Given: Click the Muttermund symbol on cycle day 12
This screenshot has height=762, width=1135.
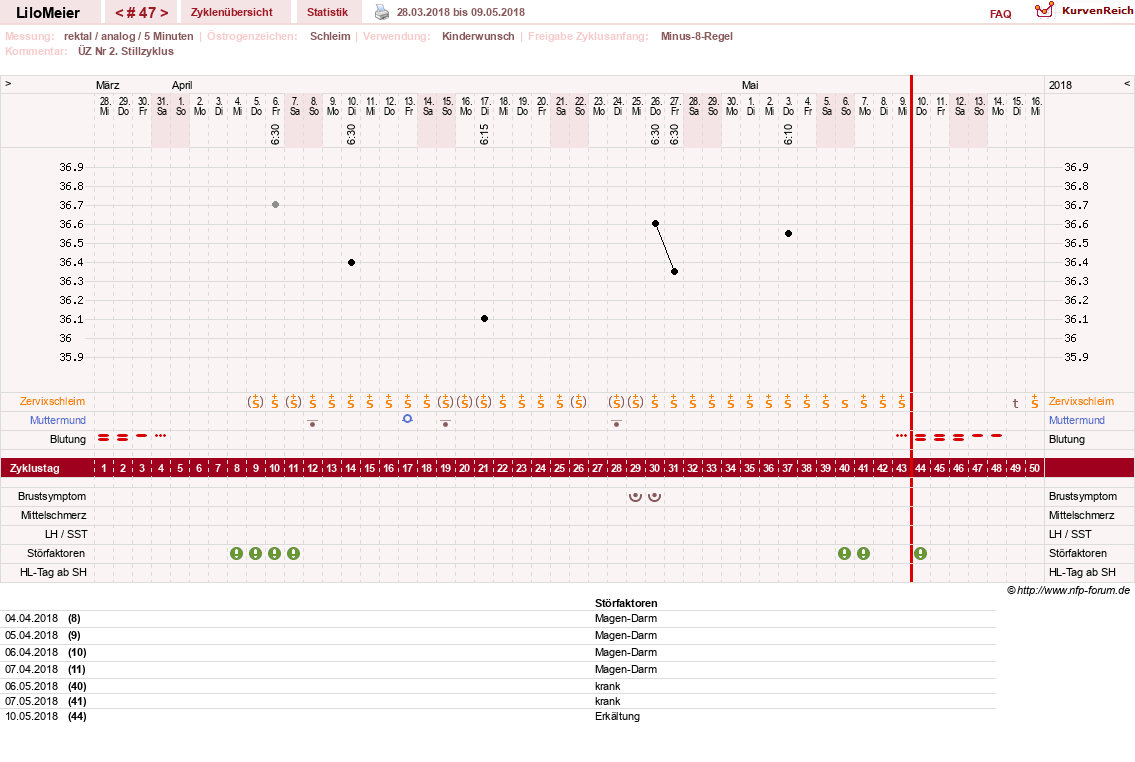Looking at the screenshot, I should coord(313,423).
